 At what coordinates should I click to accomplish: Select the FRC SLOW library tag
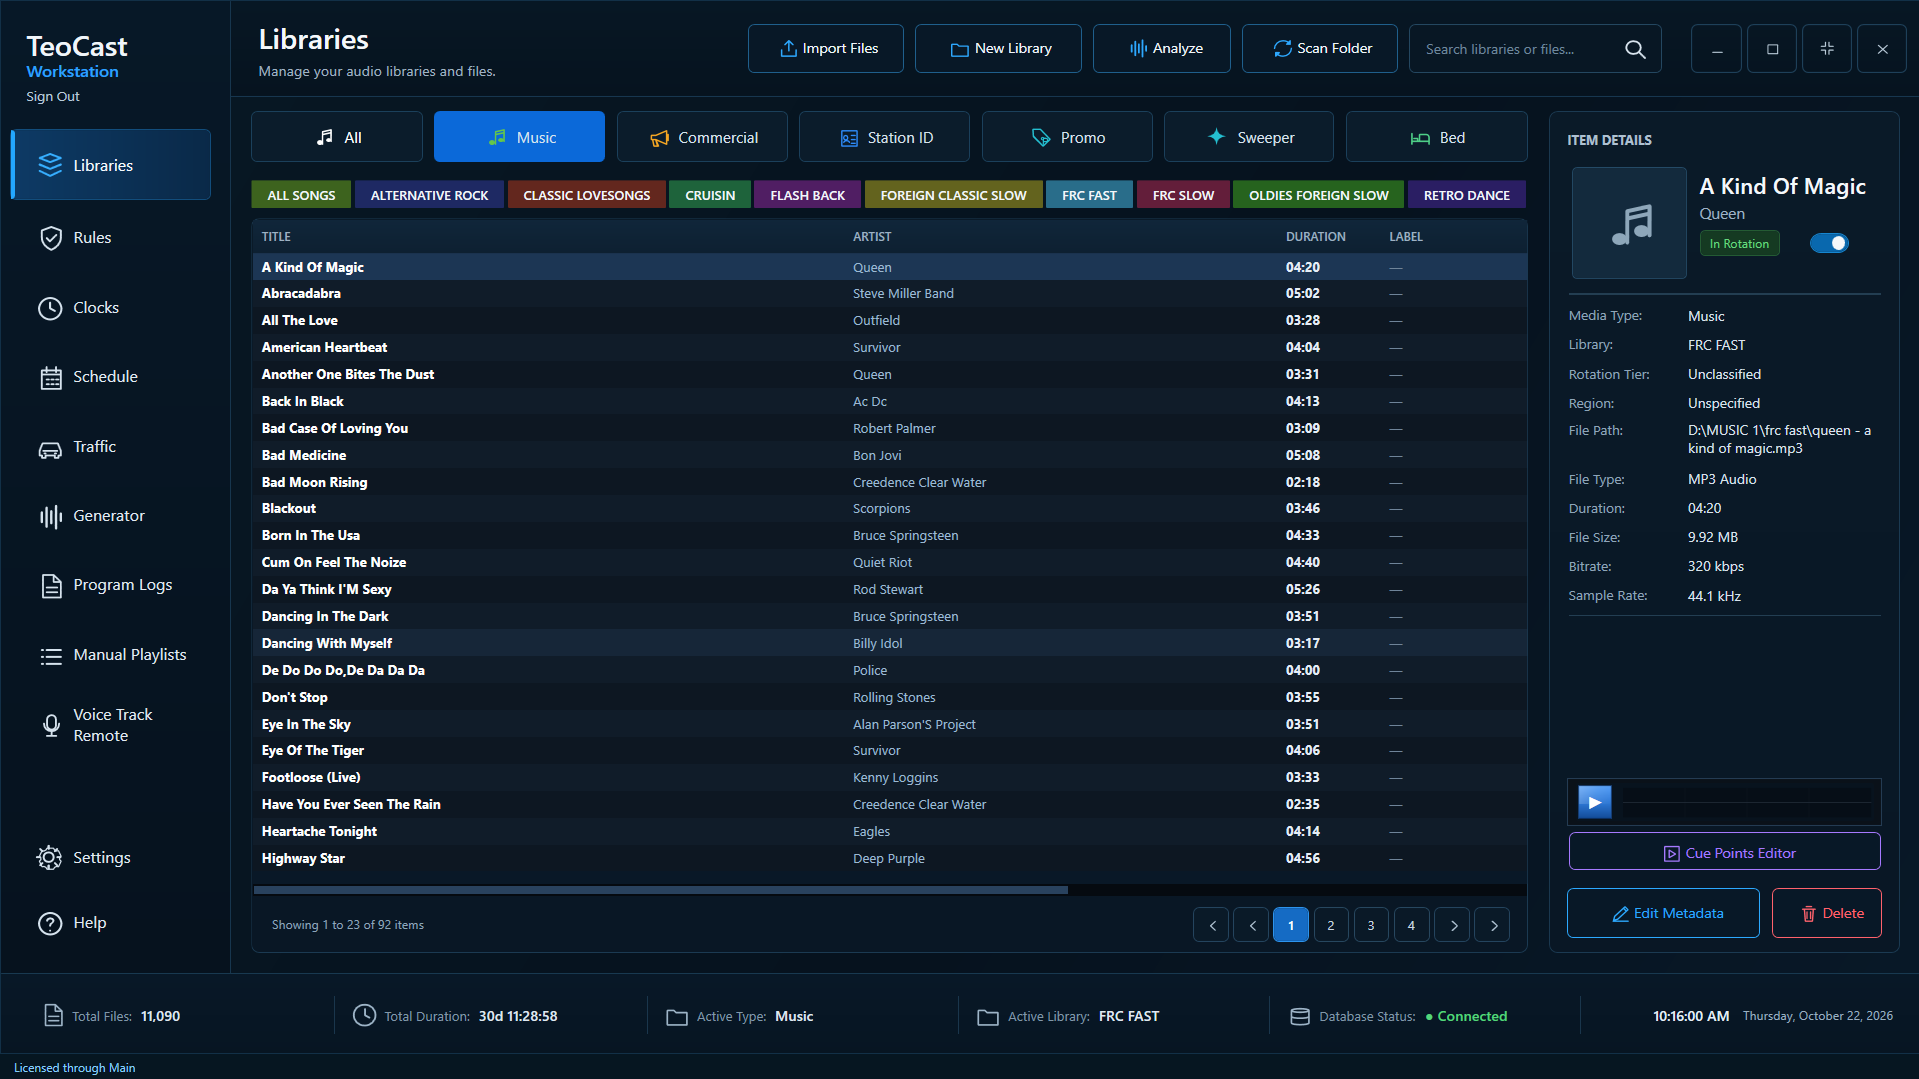point(1183,195)
